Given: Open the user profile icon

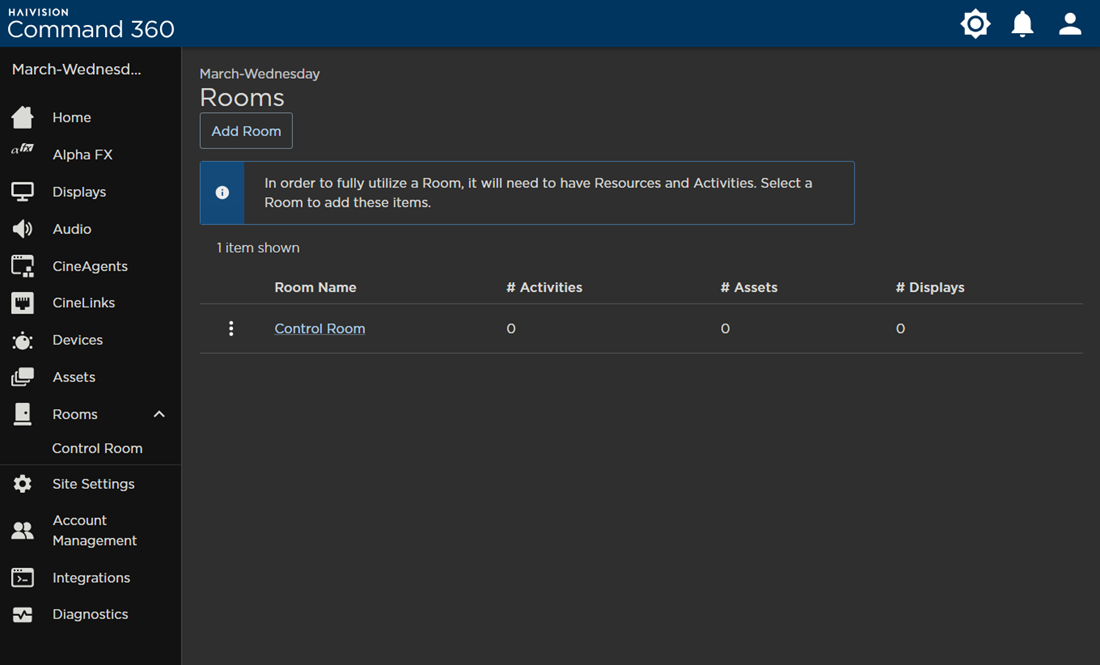Looking at the screenshot, I should tap(1070, 24).
